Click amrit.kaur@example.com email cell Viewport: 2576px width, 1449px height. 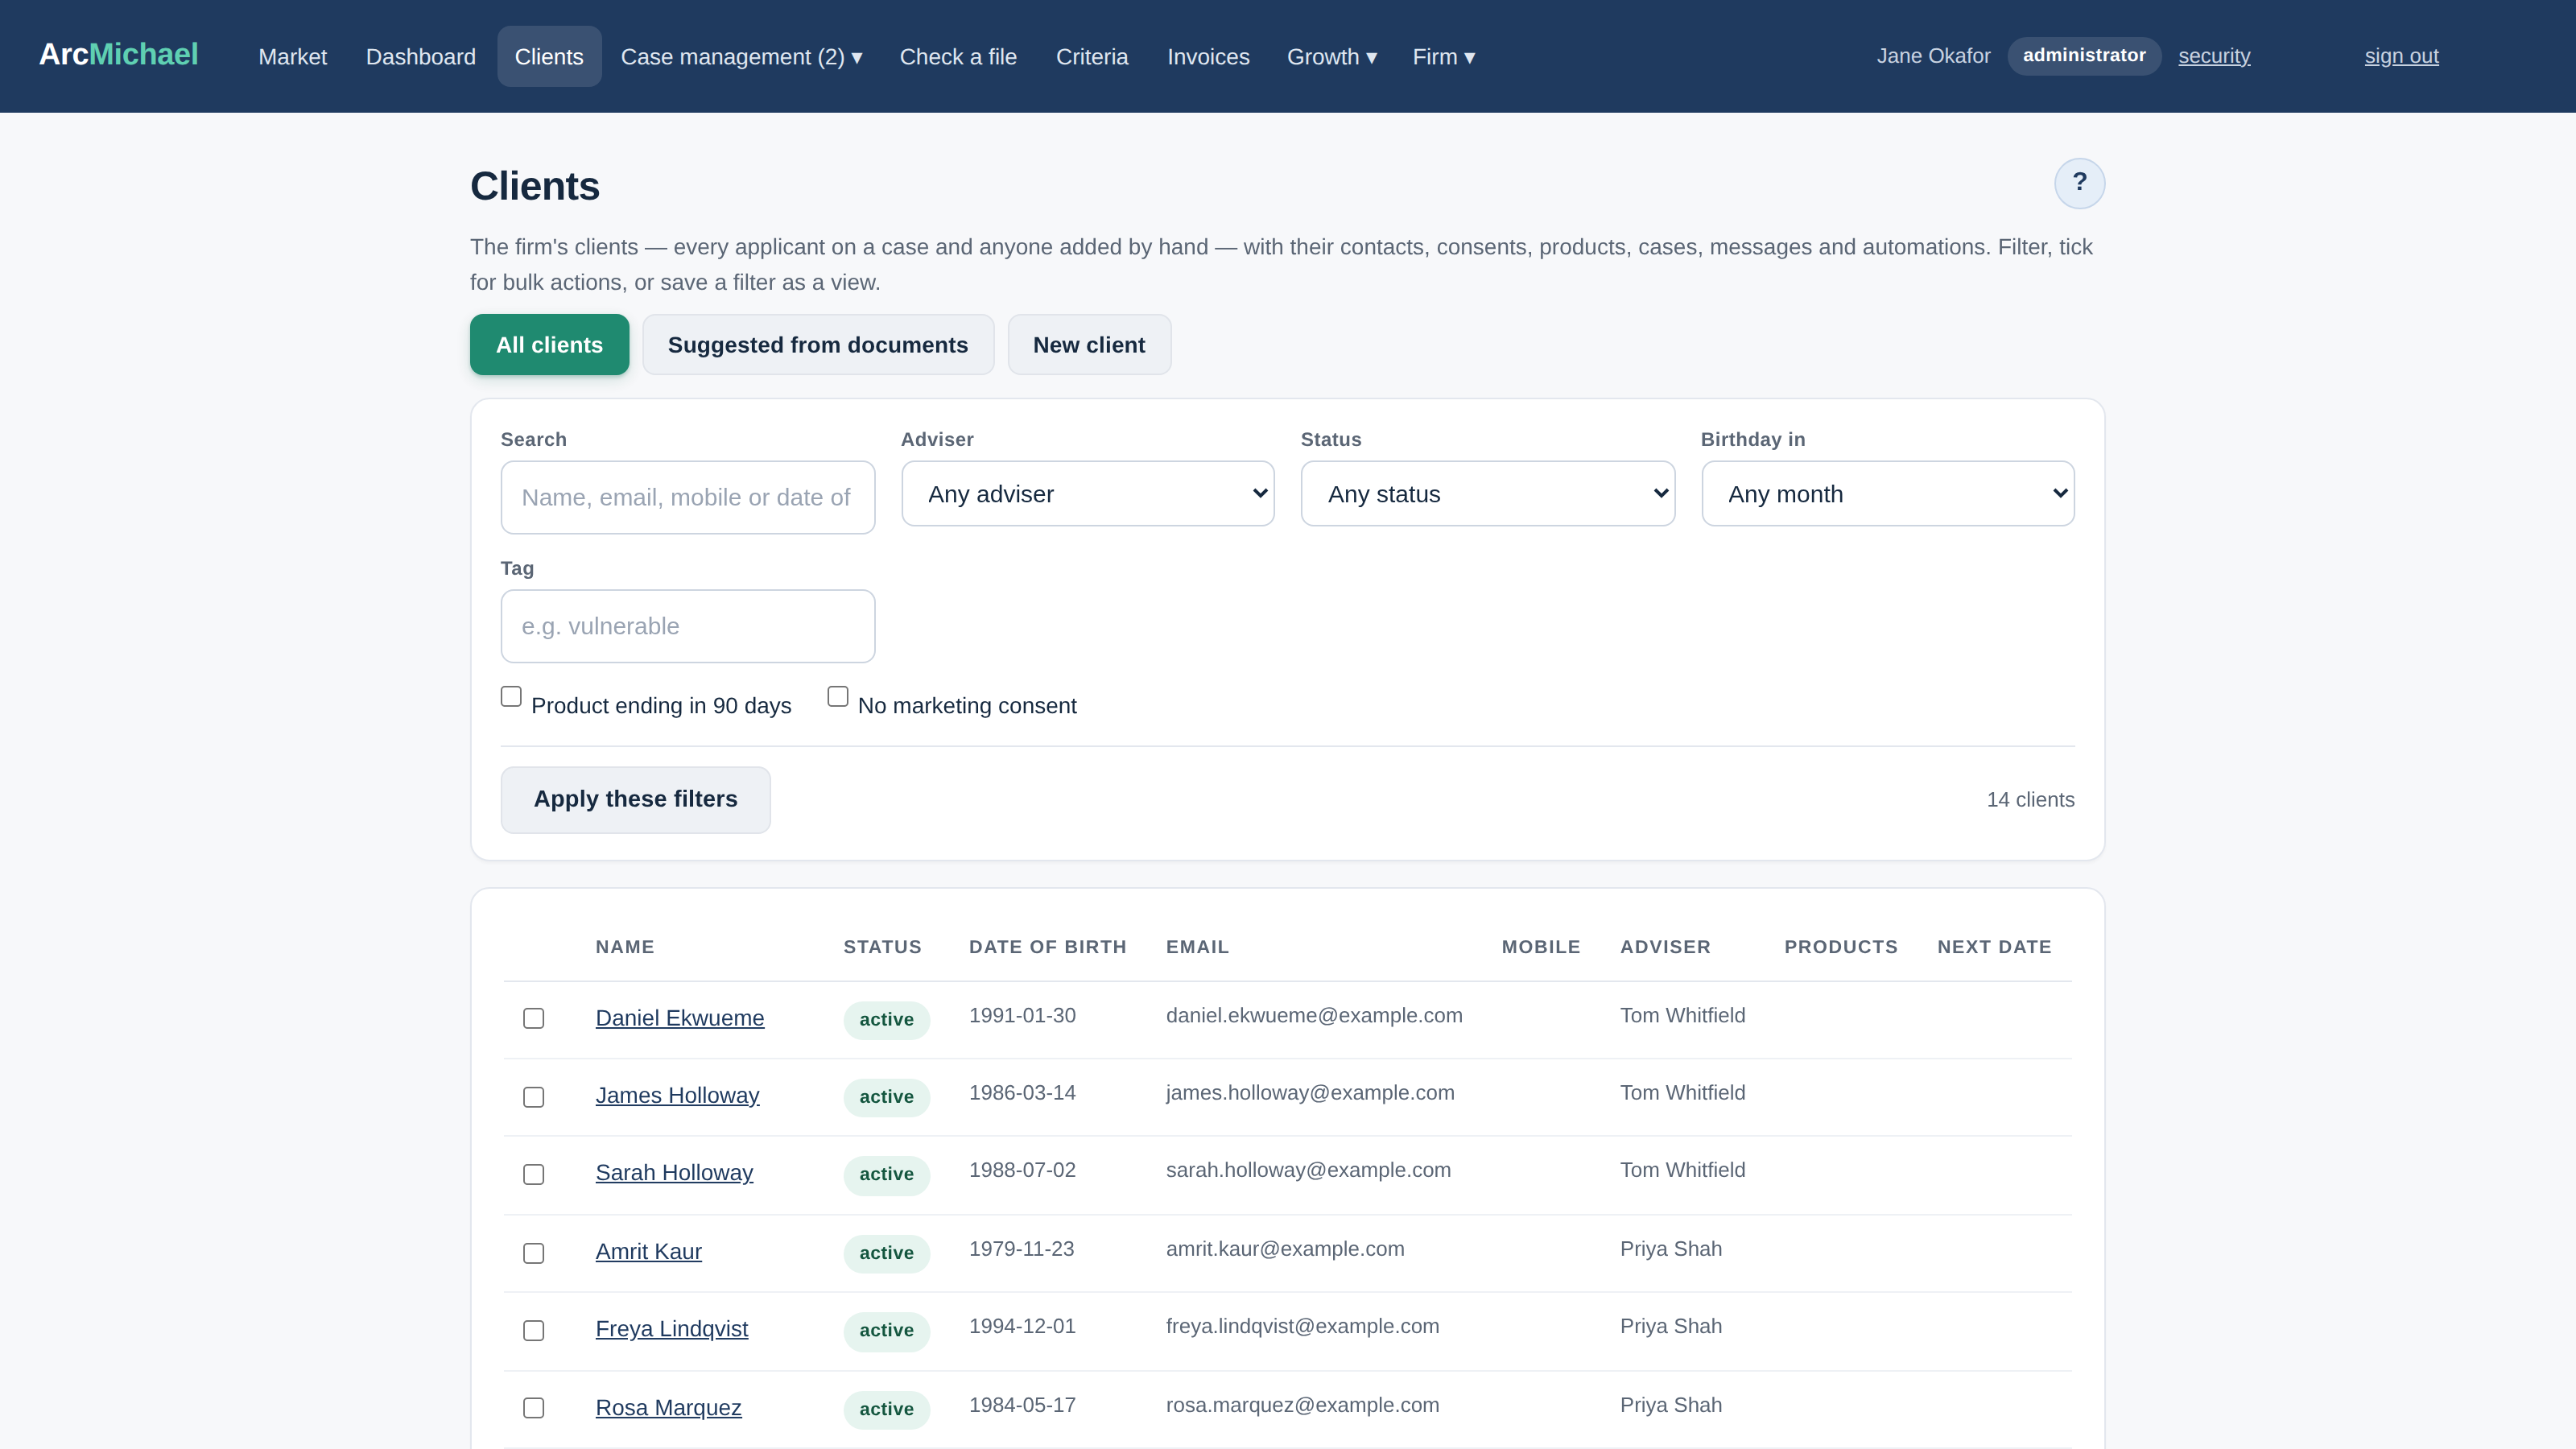[x=1285, y=1249]
